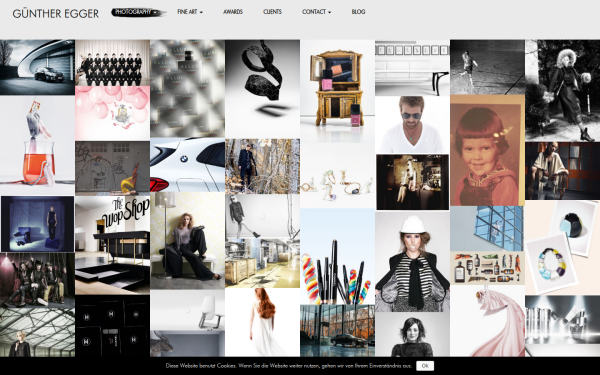Open the smiling dark-haired woman portrait
Screen dimensions: 600x375
pos(412,334)
